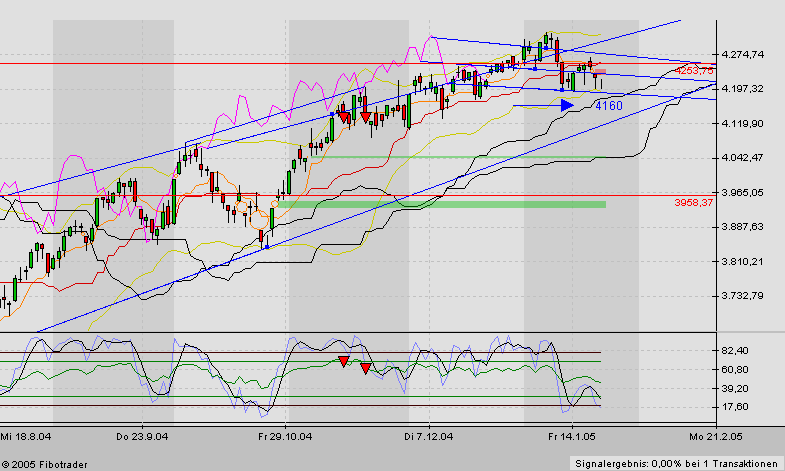Viewport: 785px width, 471px height.
Task: Click oscillator scale value 39,20
Action: coord(735,388)
